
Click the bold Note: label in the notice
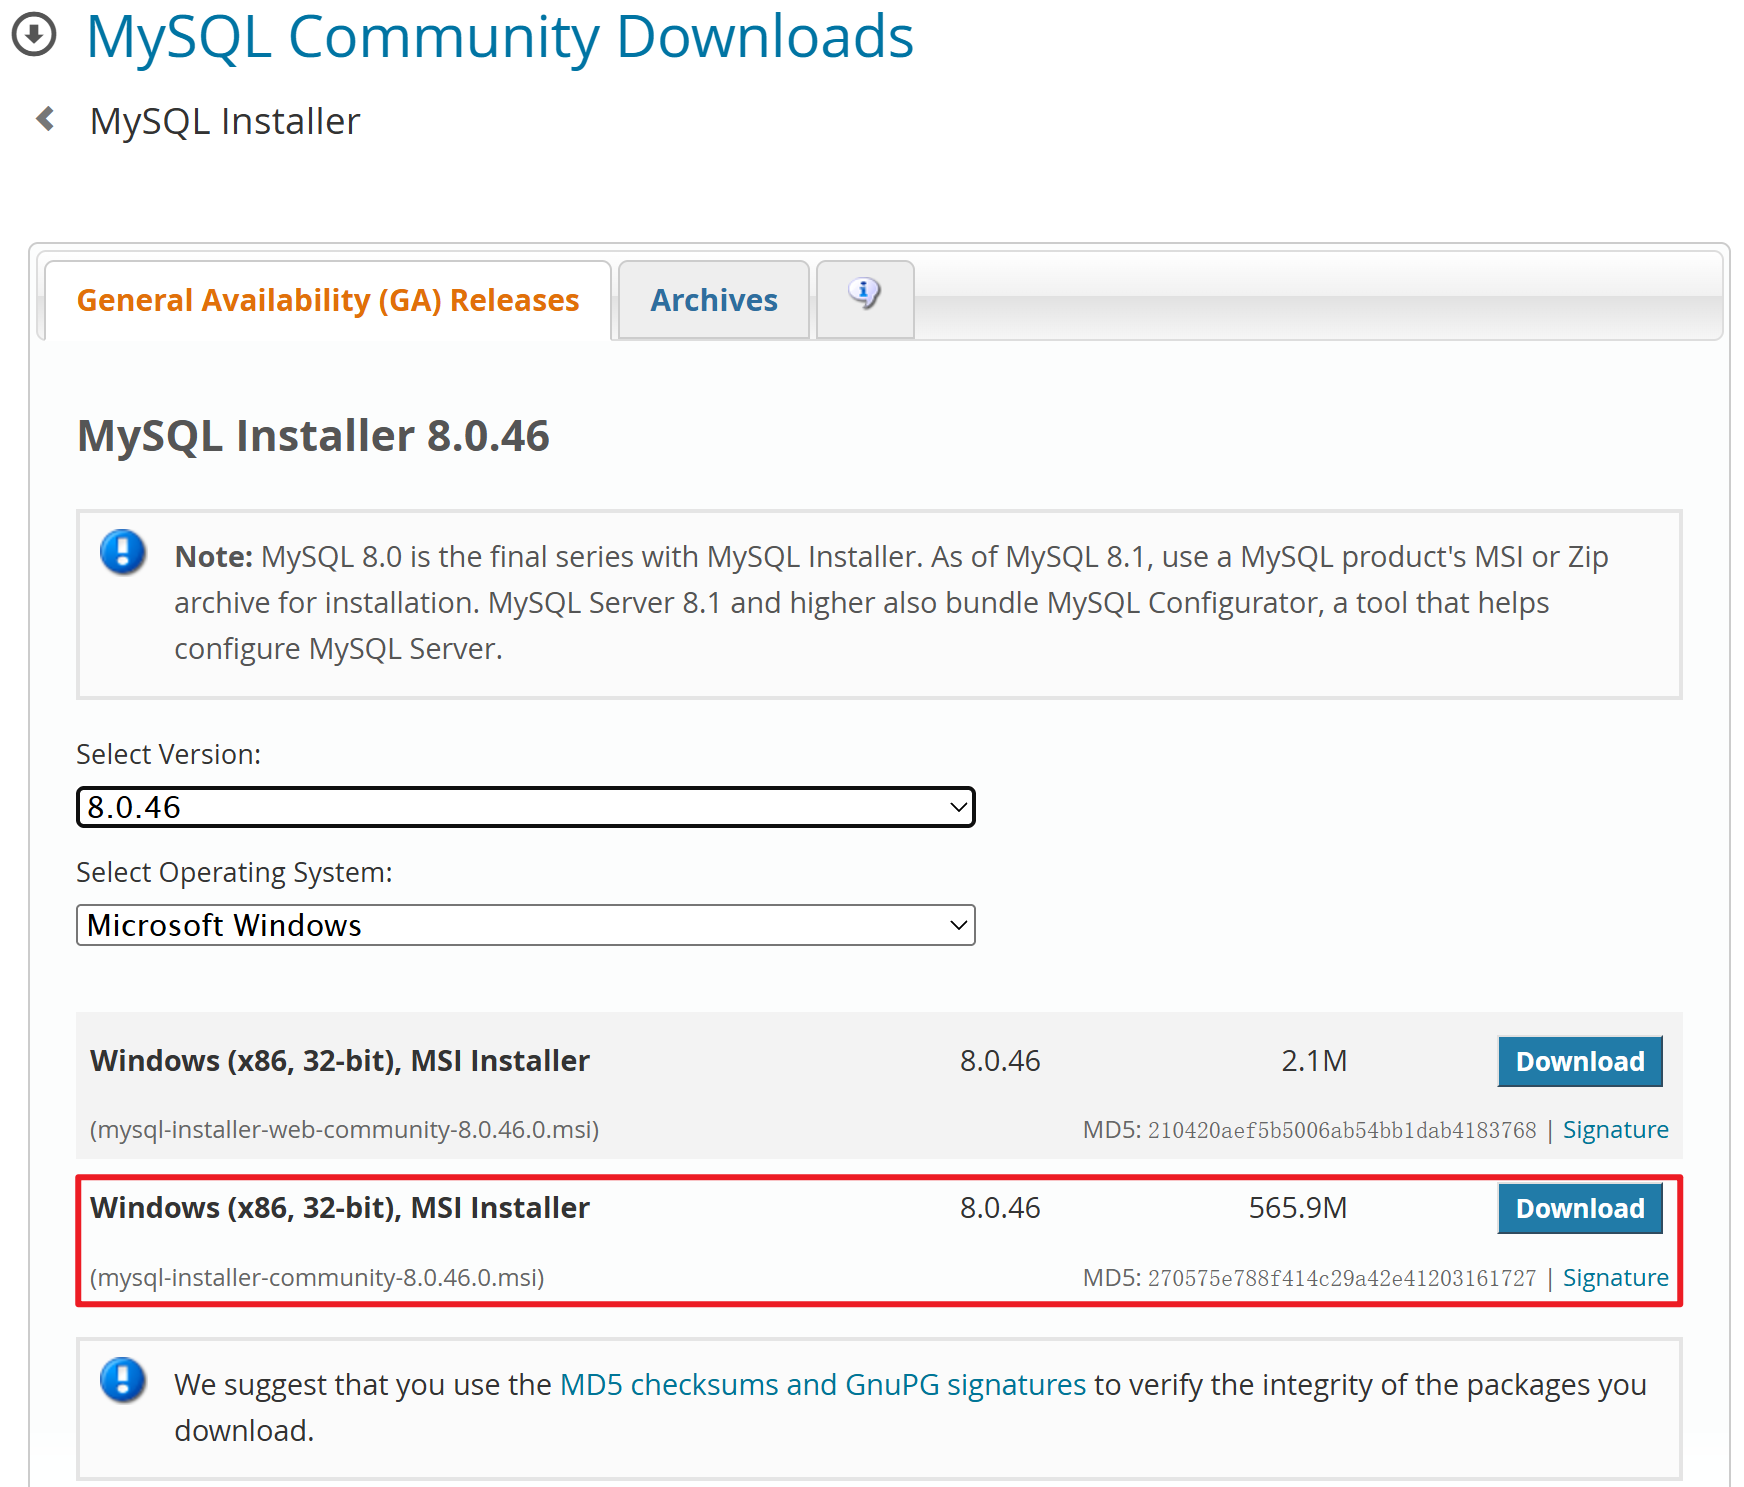pos(214,557)
